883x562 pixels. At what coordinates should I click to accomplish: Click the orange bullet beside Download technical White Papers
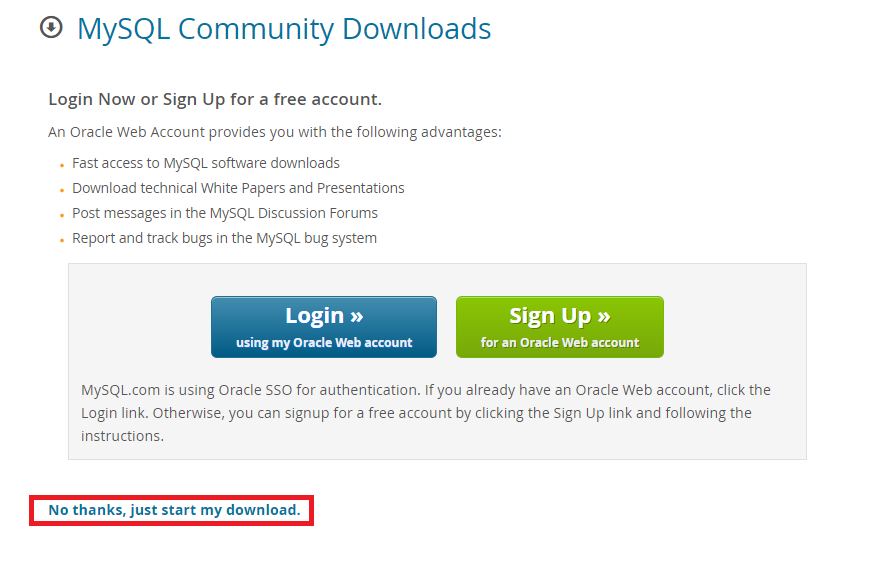62,190
